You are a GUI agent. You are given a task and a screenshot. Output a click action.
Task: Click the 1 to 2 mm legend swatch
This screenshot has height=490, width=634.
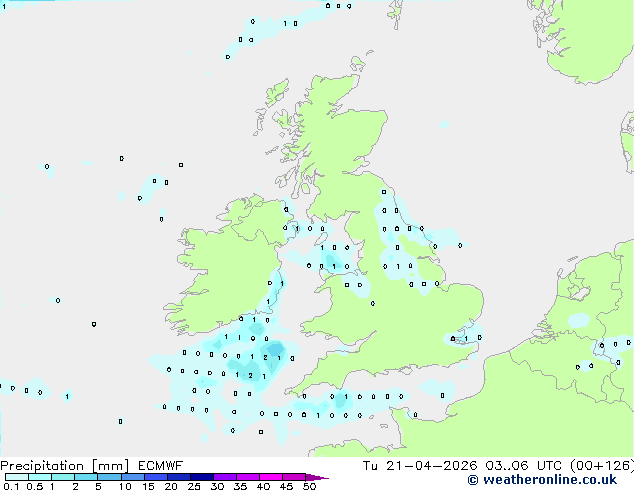pos(63,477)
